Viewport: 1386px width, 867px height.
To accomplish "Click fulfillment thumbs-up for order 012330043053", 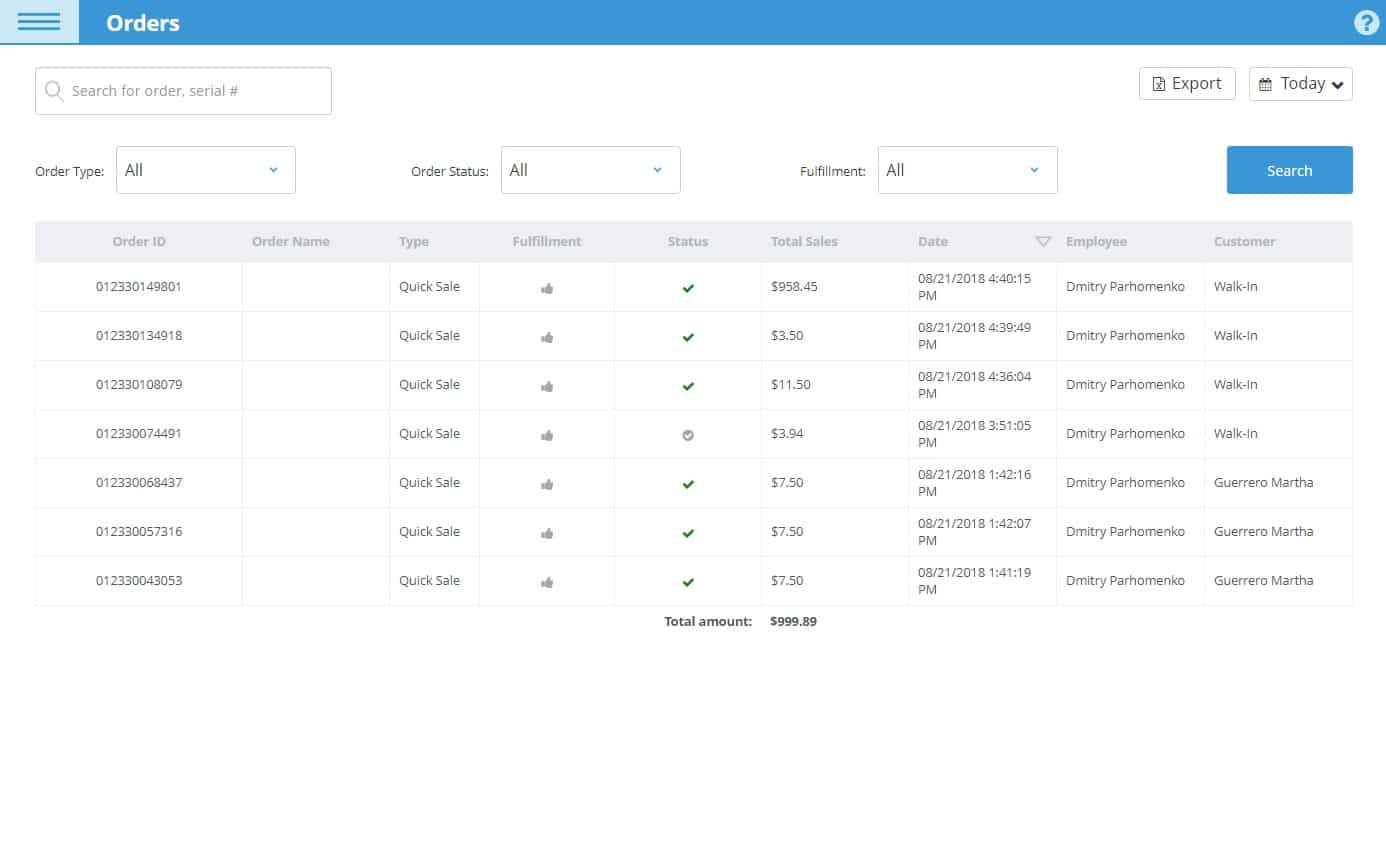I will 547,582.
